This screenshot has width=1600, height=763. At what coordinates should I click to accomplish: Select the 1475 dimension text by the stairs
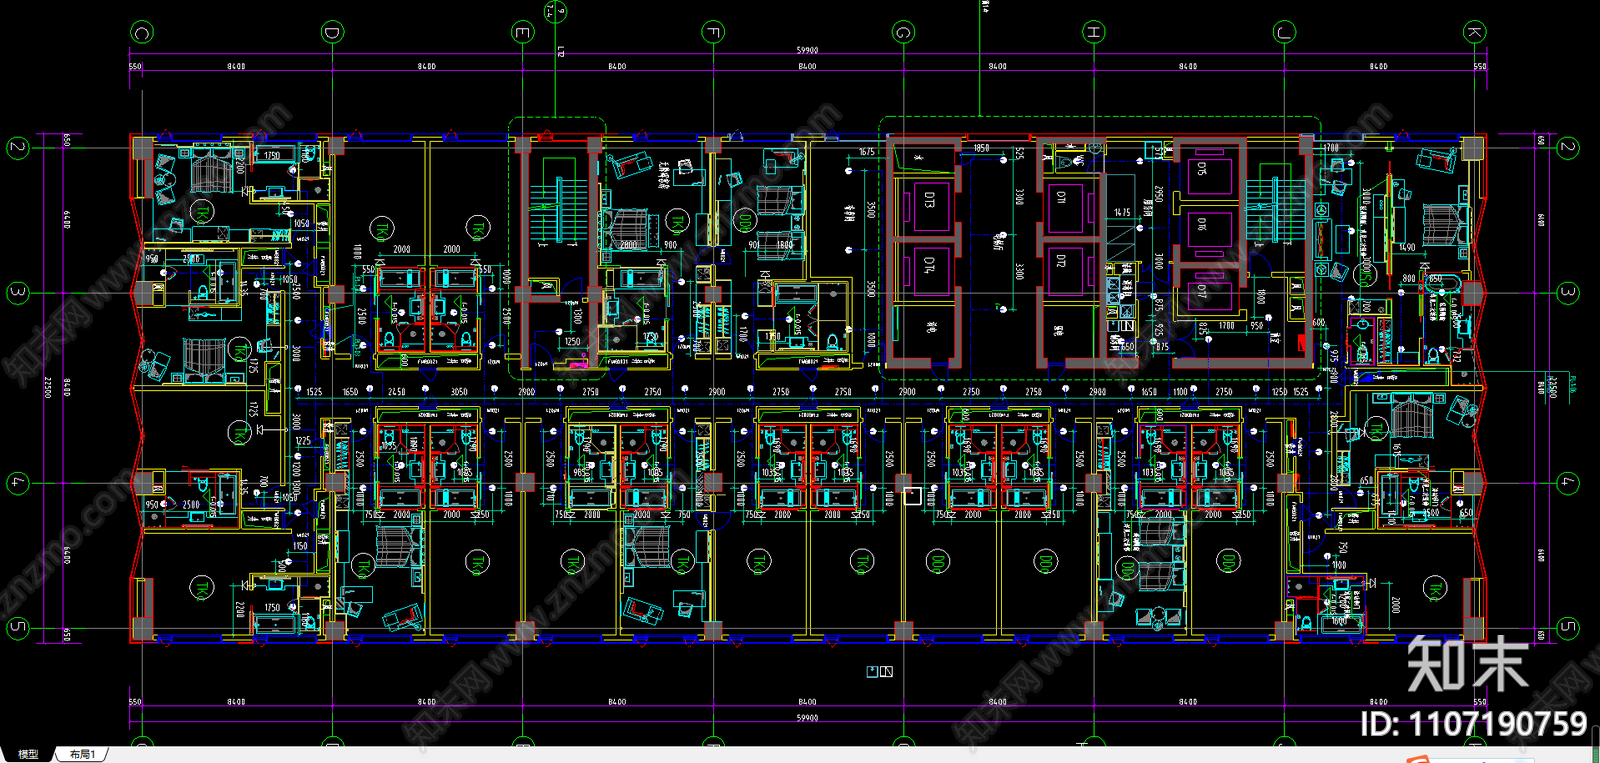coord(1122,212)
